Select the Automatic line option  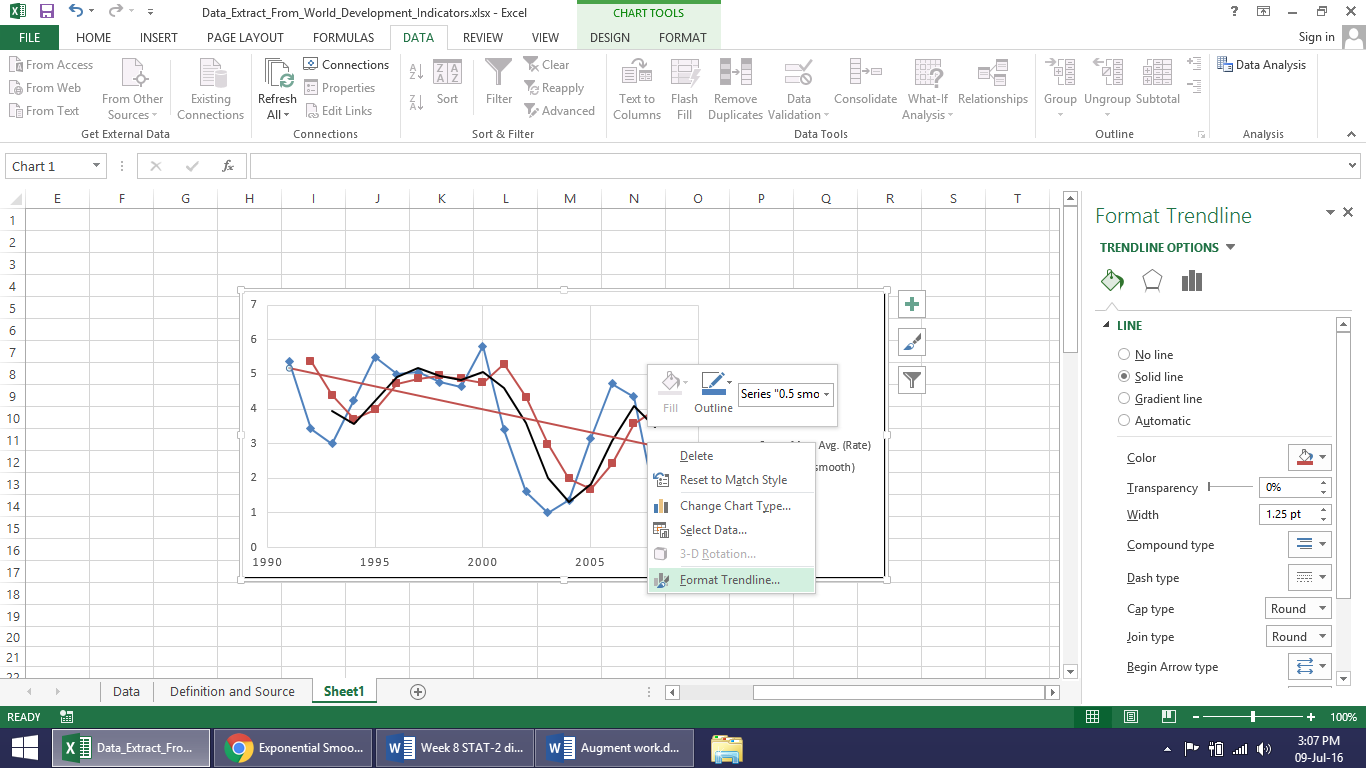[1124, 421]
